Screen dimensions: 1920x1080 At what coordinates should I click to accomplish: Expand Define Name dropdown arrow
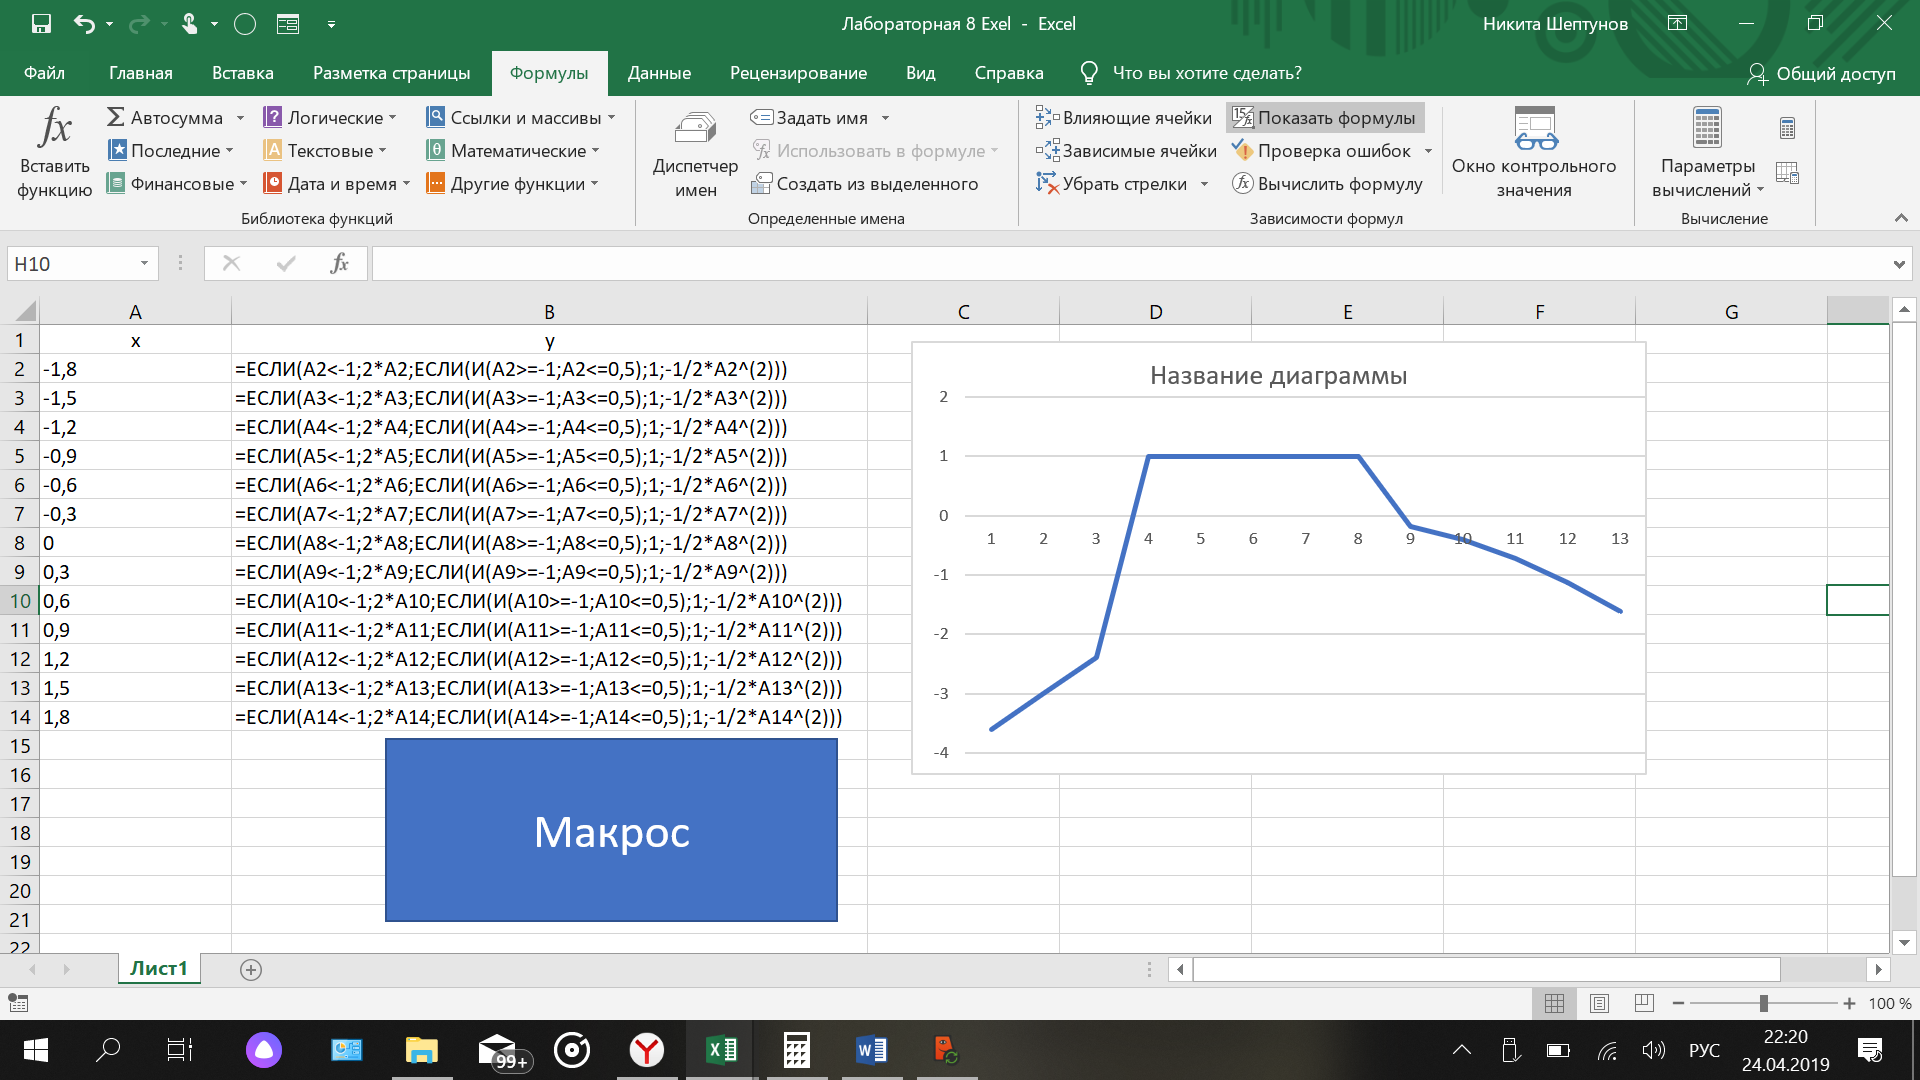click(x=885, y=118)
